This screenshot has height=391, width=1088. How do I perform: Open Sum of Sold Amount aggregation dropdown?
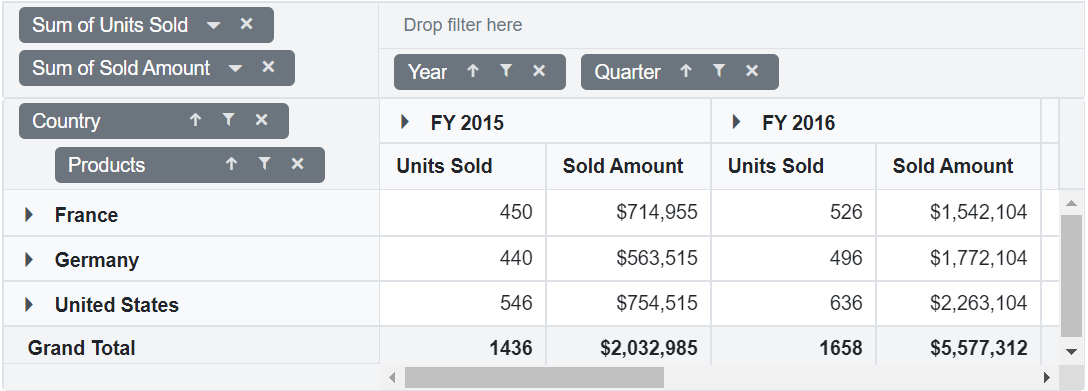click(235, 69)
